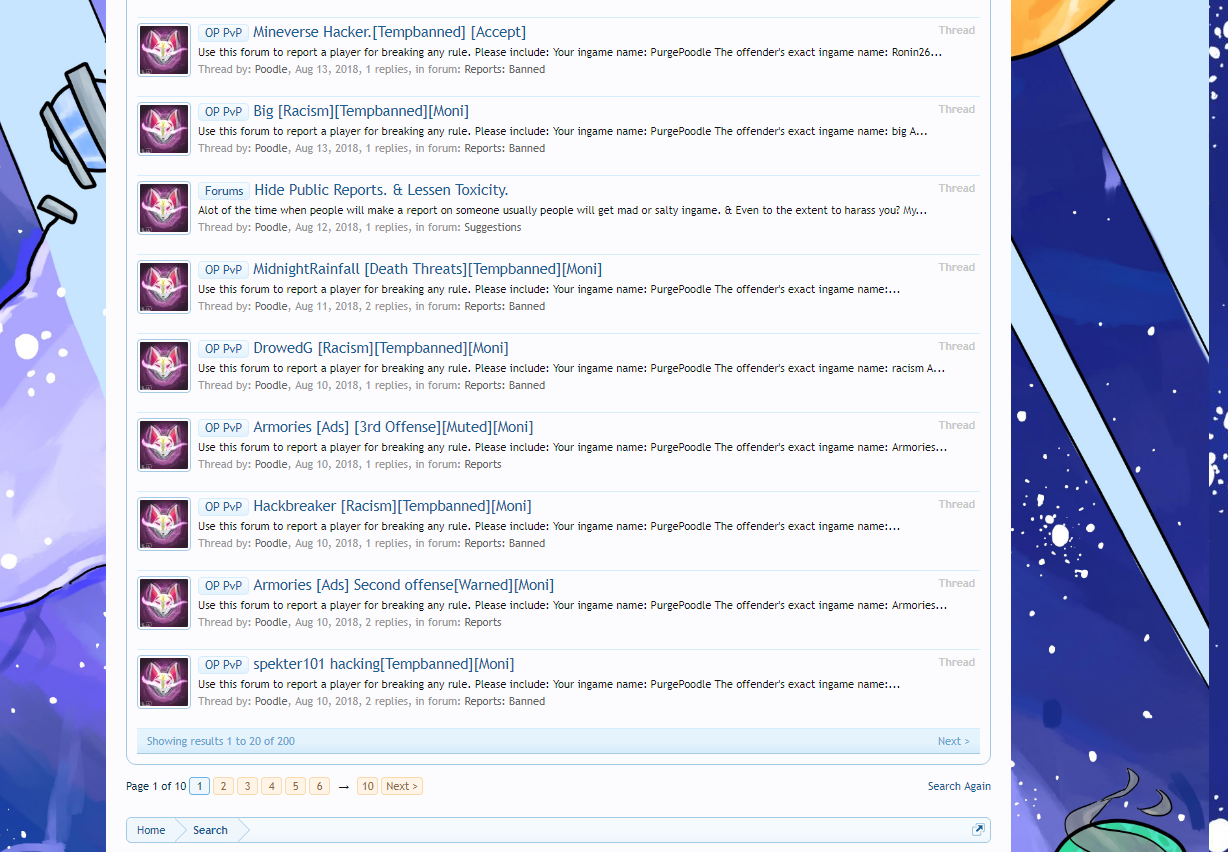
Task: Open Search breadcrumb
Action: (210, 830)
